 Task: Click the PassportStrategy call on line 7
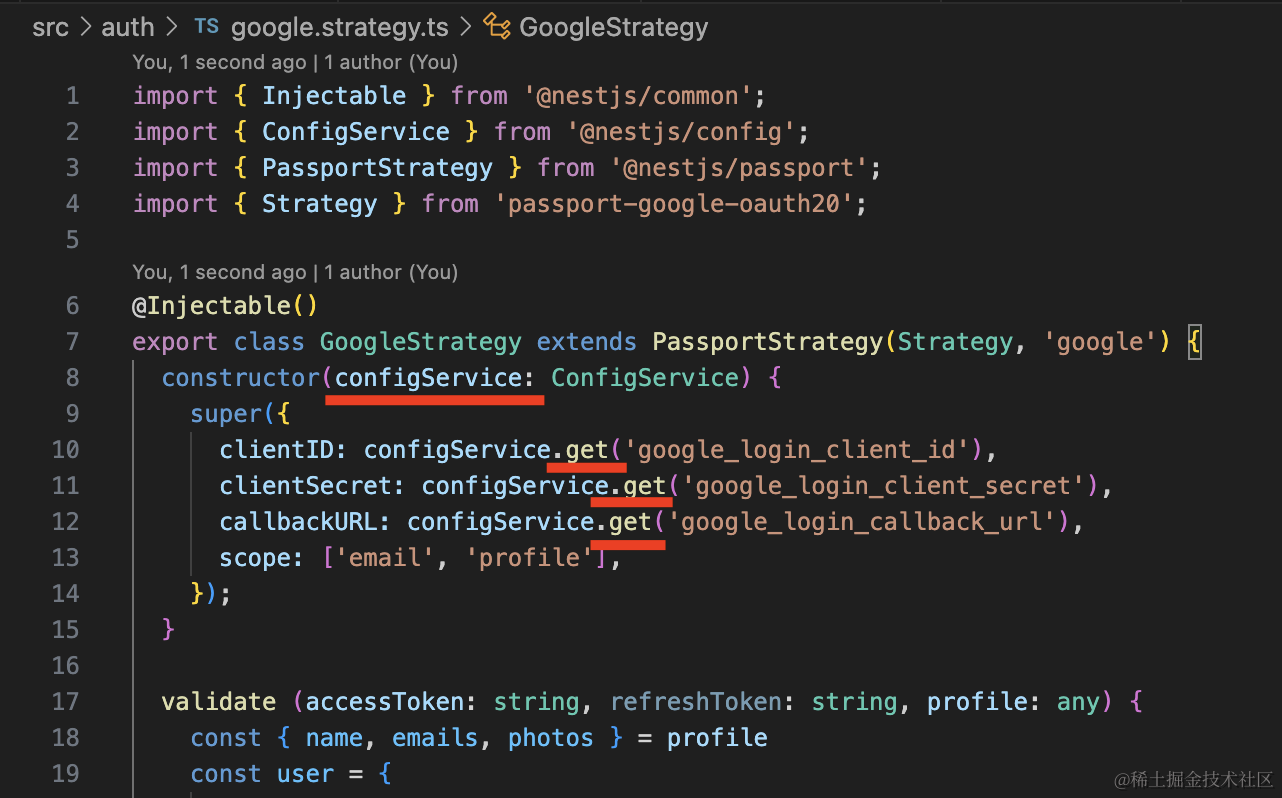(767, 342)
